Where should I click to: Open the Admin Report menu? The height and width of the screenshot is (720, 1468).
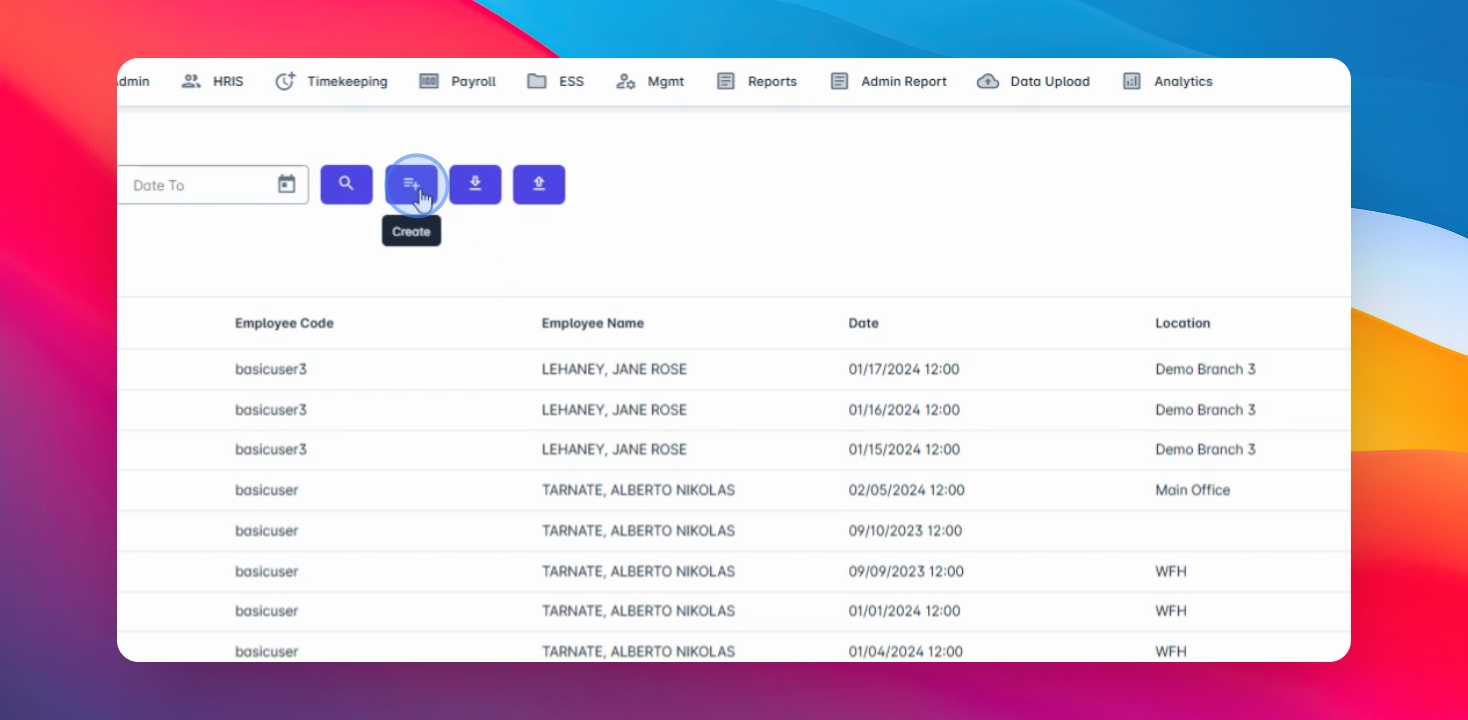pos(889,82)
